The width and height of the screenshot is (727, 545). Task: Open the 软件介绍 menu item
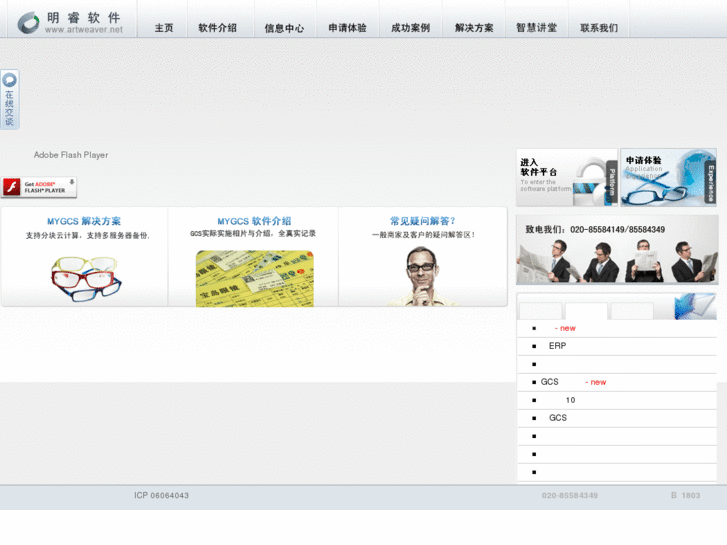pyautogui.click(x=217, y=28)
